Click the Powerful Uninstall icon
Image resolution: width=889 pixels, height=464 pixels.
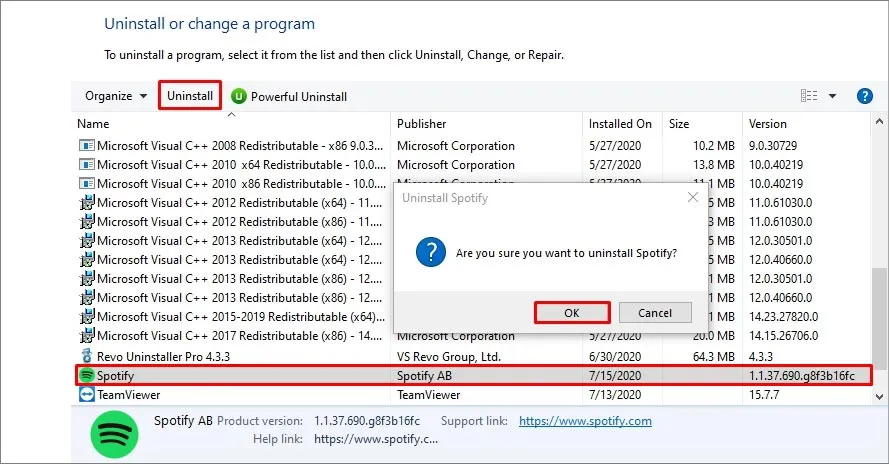[239, 96]
